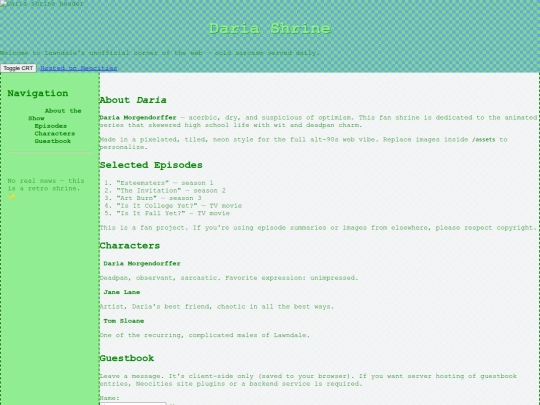Click the broken Daria shrine header image
Viewport: 540px width, 405px height.
click(42, 4)
